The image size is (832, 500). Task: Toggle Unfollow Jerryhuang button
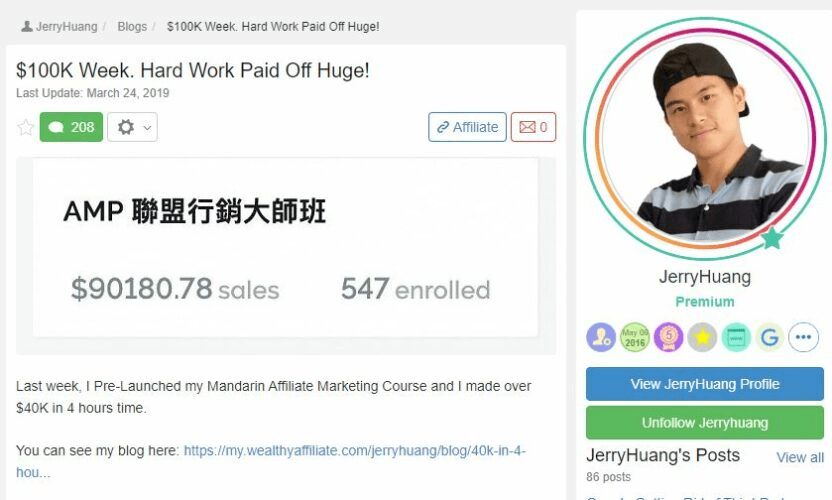[x=705, y=423]
